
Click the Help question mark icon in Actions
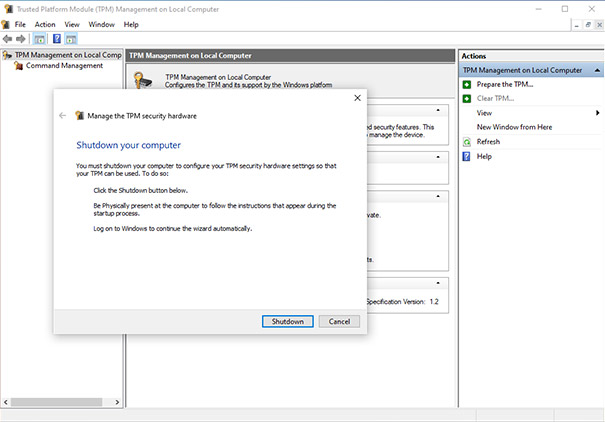coord(467,157)
